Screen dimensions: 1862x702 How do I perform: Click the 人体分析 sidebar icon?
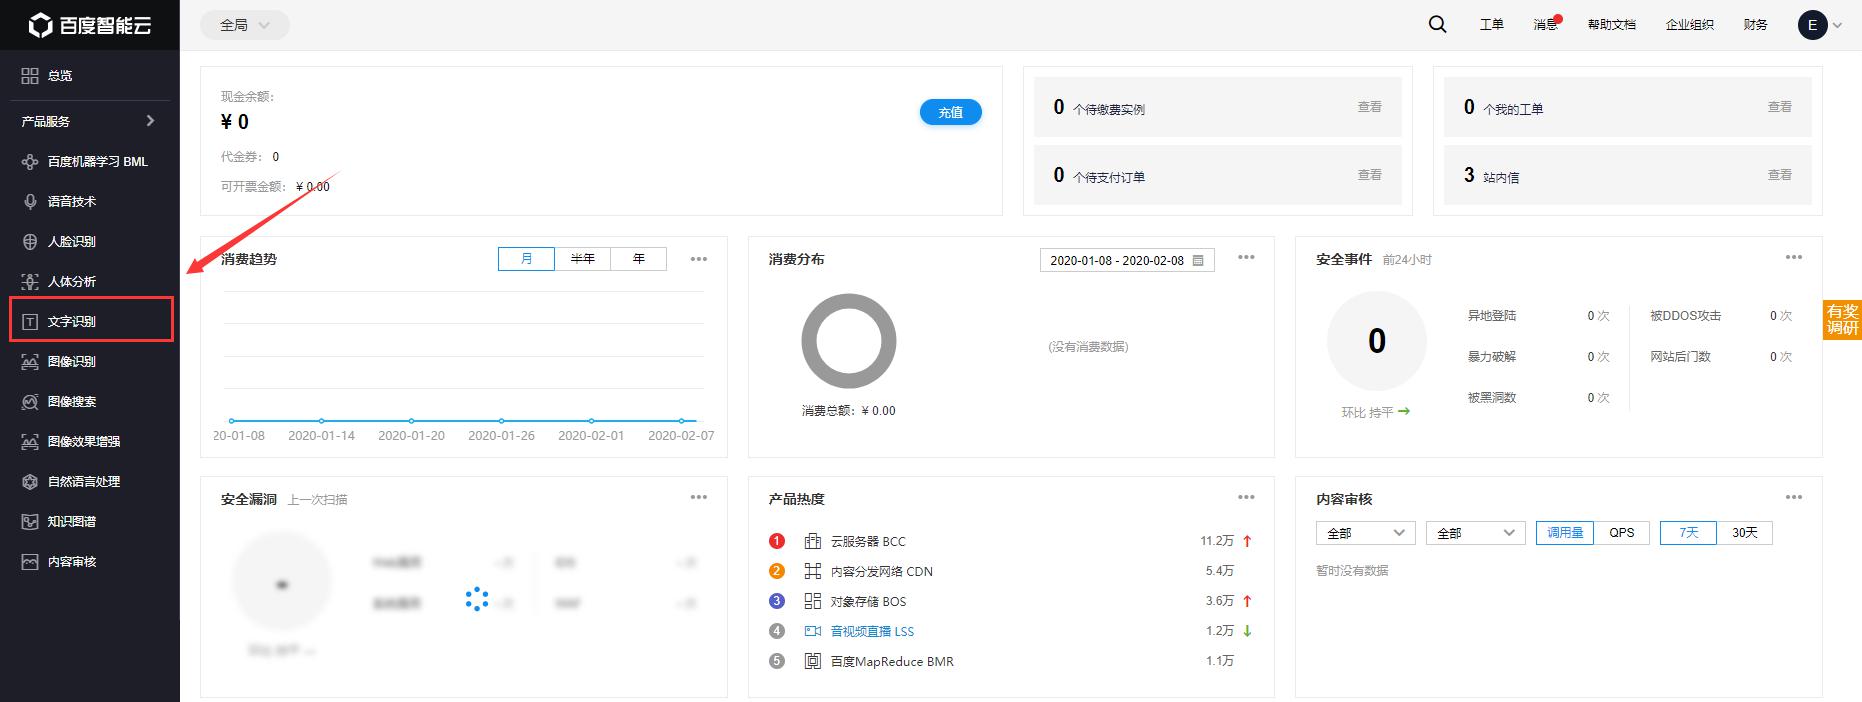tap(30, 281)
